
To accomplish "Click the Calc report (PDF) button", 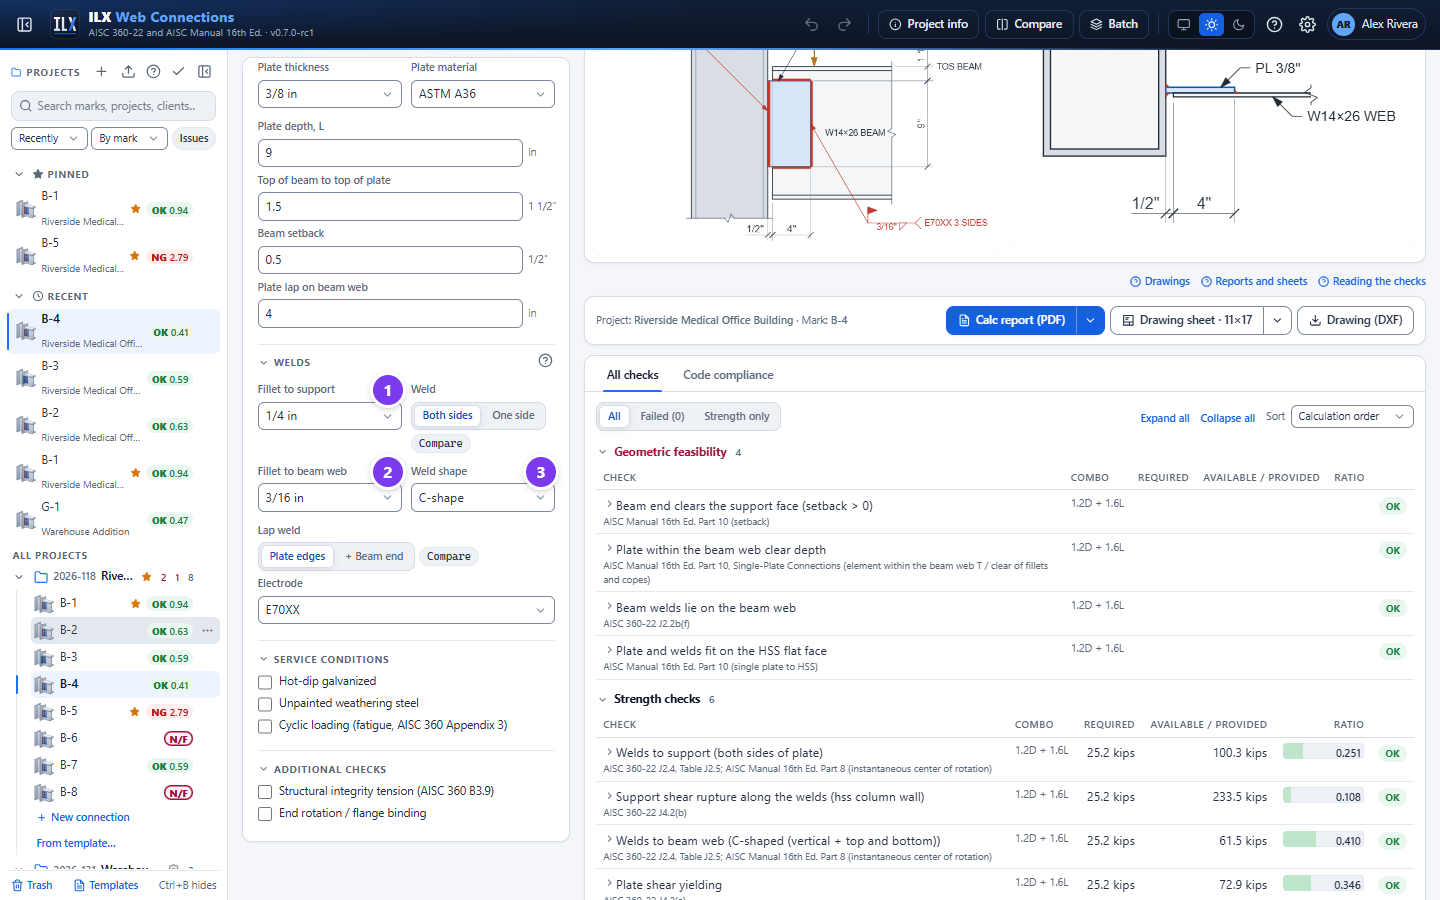I will [1011, 320].
